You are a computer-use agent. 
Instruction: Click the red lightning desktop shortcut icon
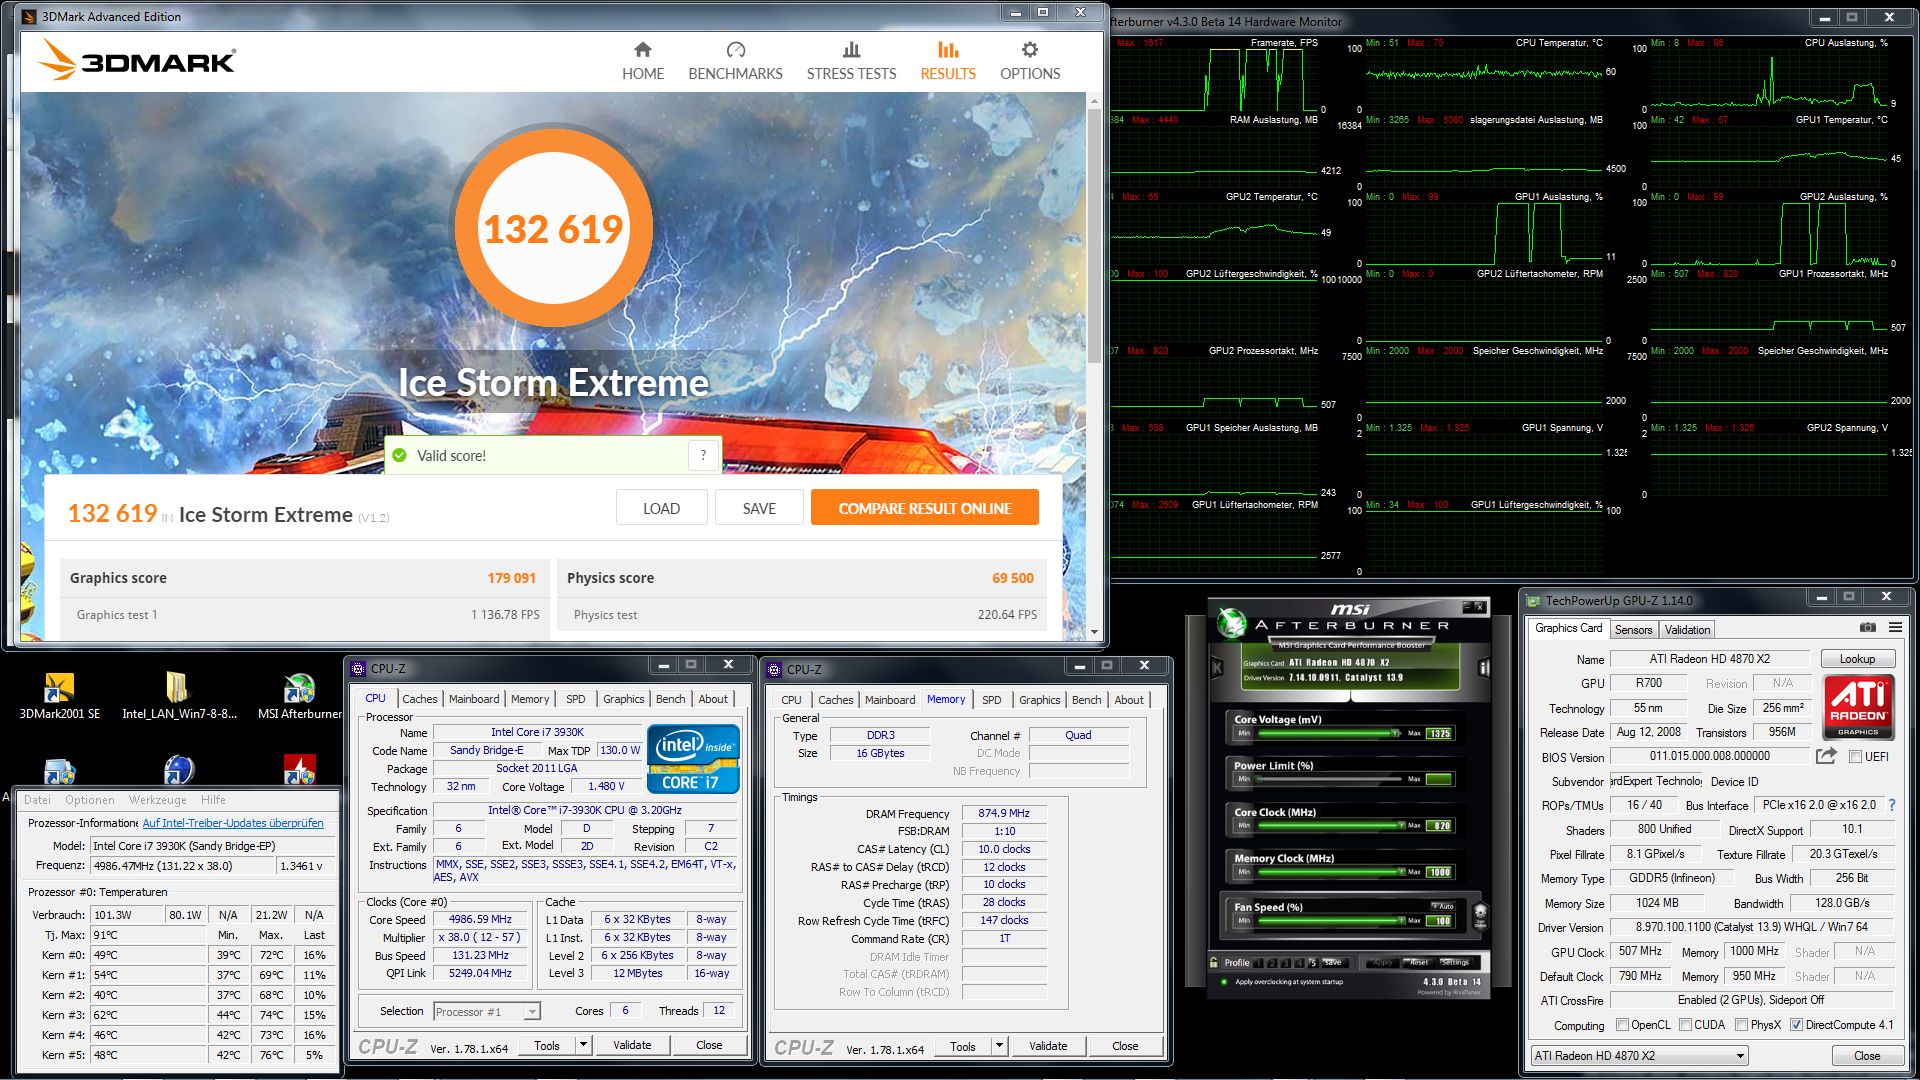point(299,769)
